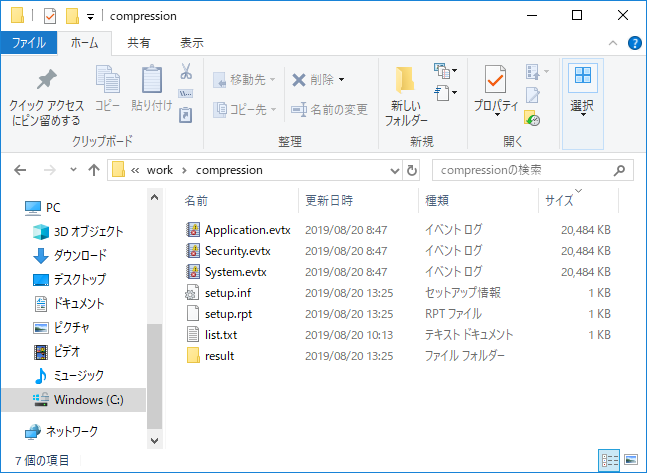Expand the address bar history dropdown

(395, 170)
